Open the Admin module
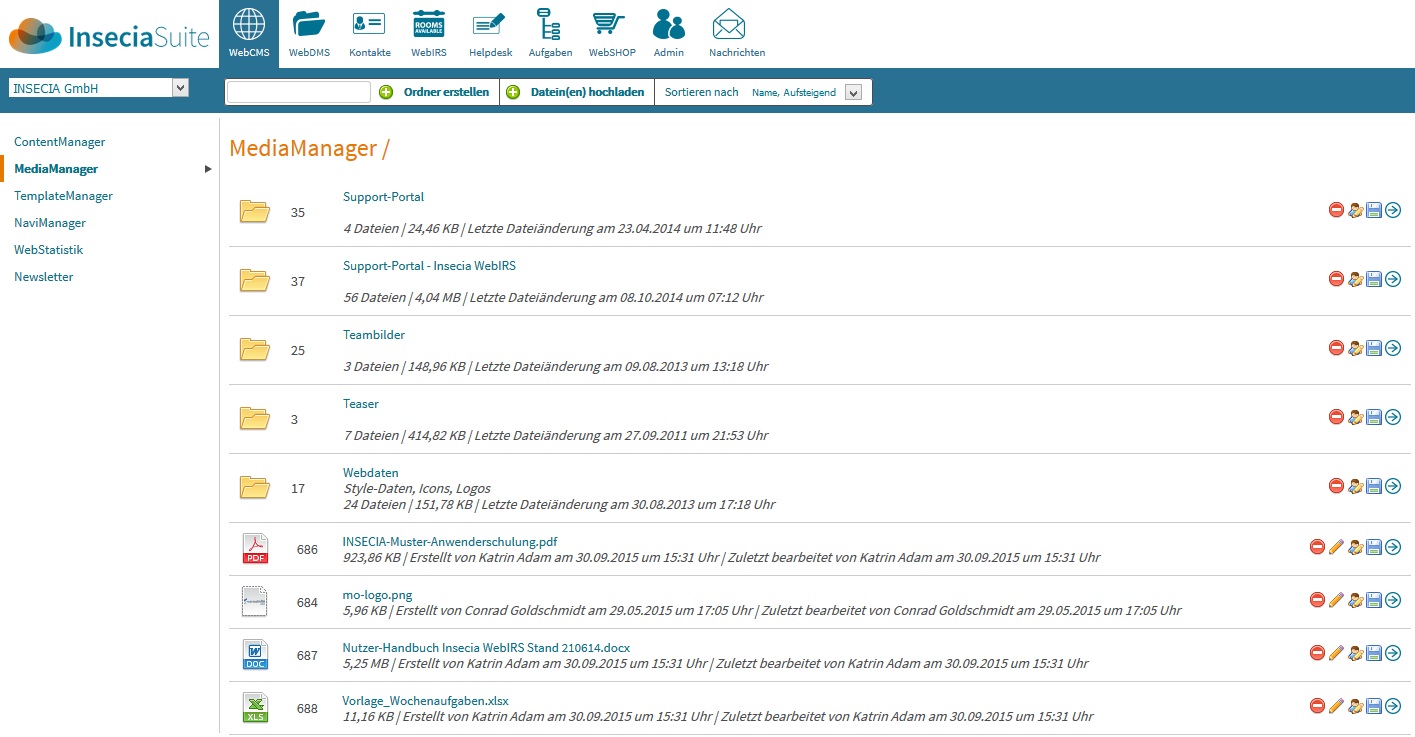 click(668, 33)
